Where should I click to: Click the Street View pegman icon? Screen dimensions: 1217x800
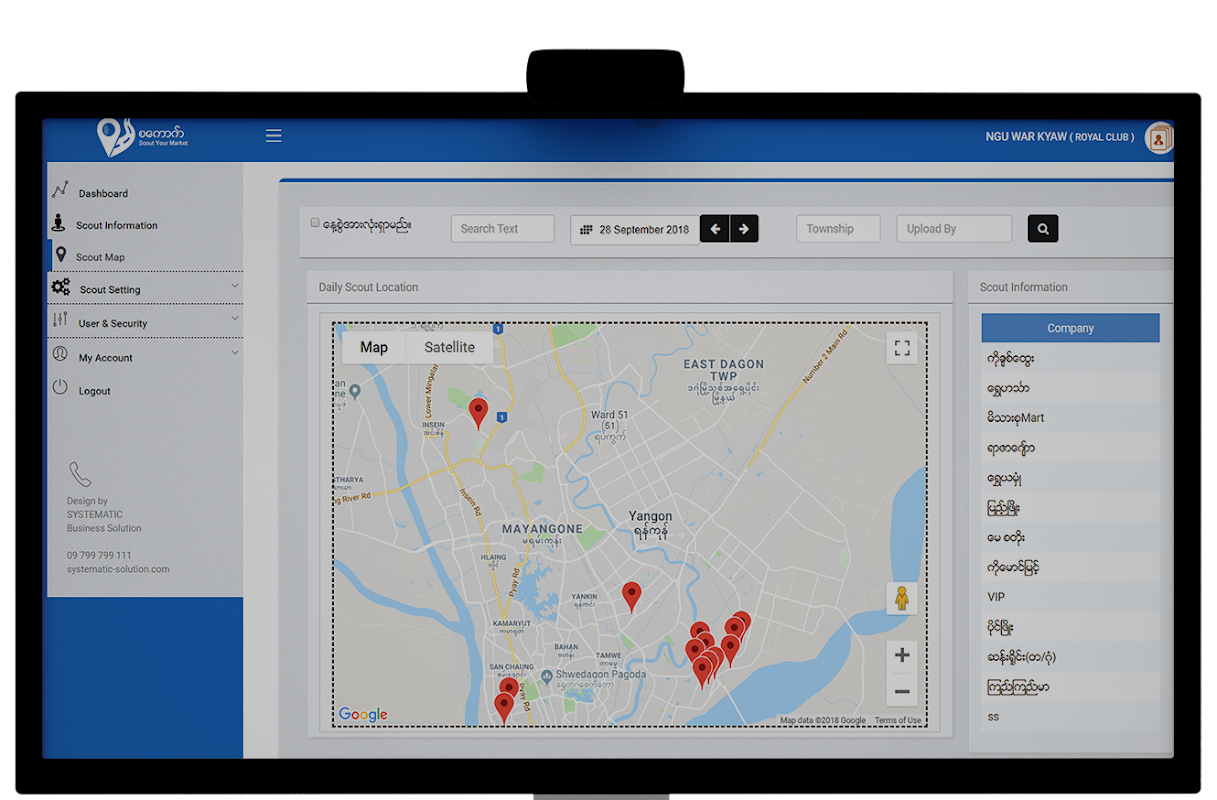tap(902, 598)
